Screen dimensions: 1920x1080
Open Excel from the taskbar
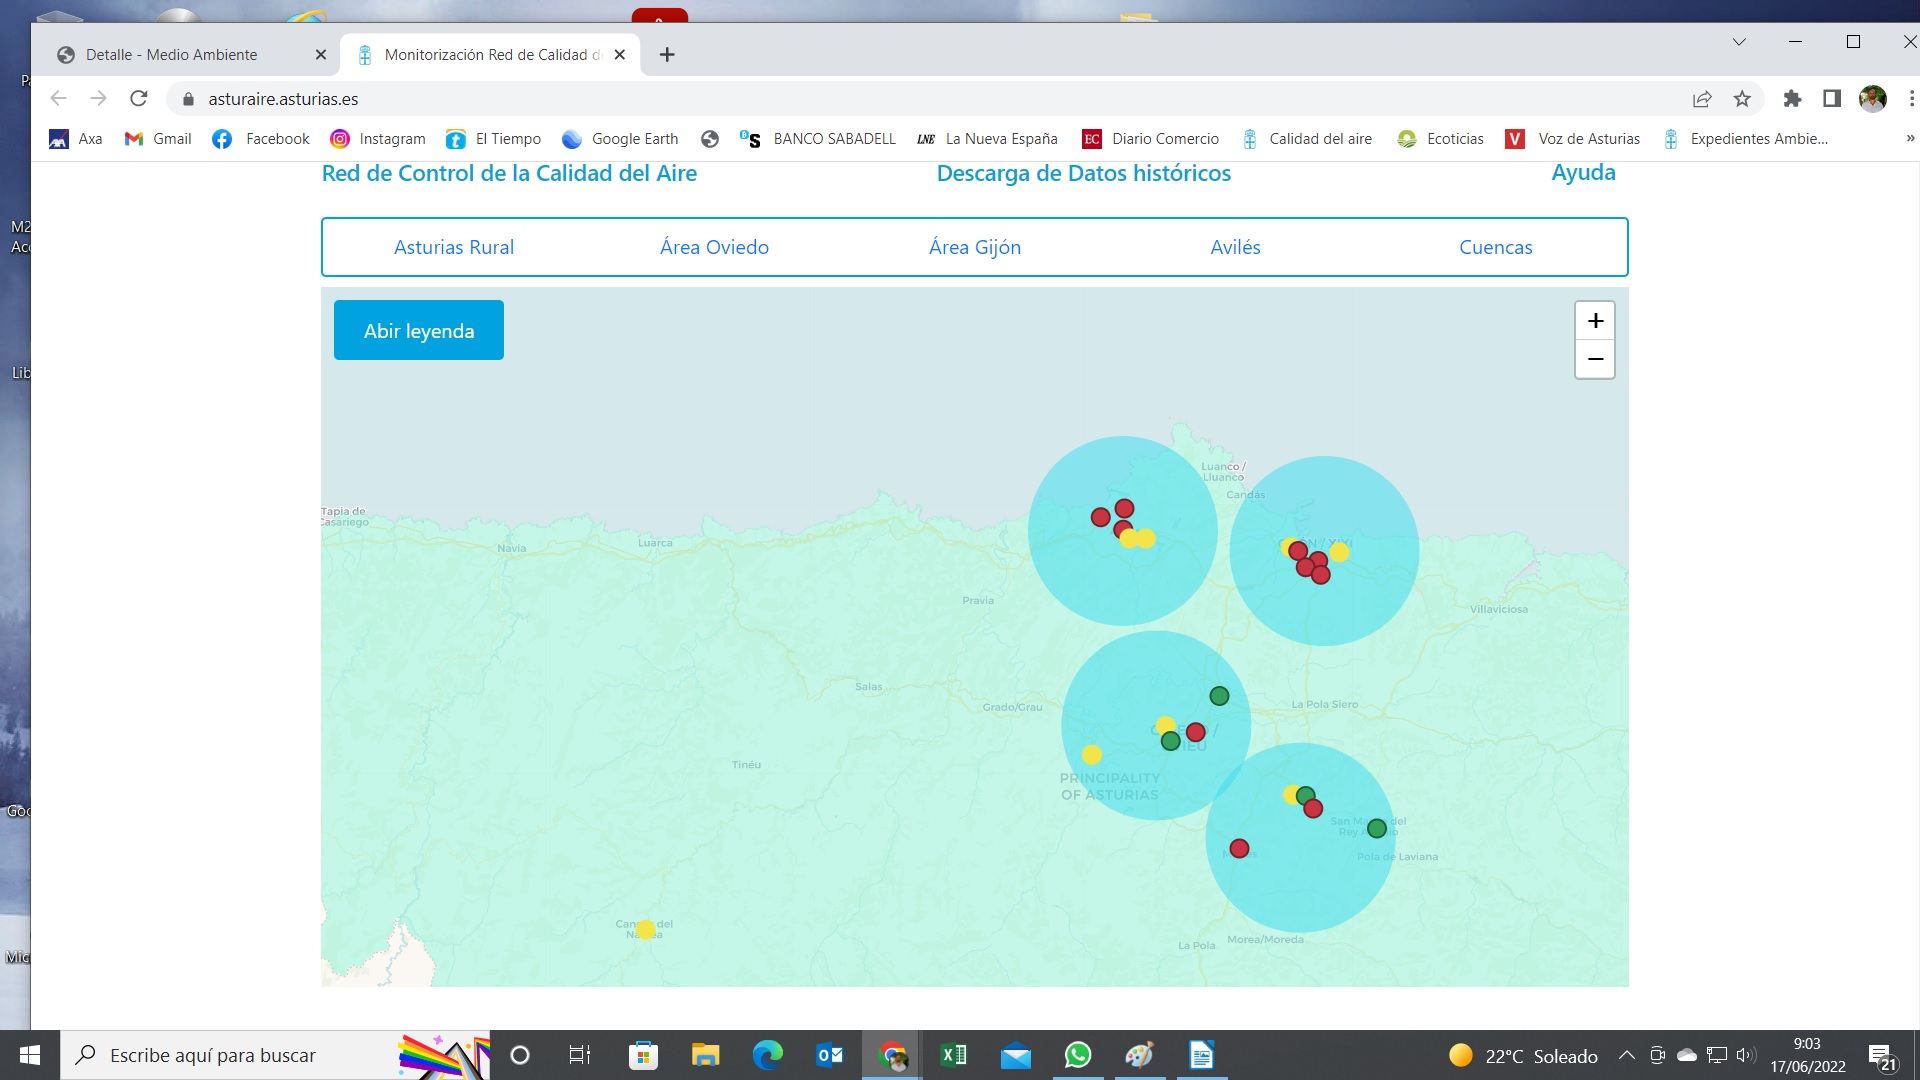pyautogui.click(x=953, y=1055)
